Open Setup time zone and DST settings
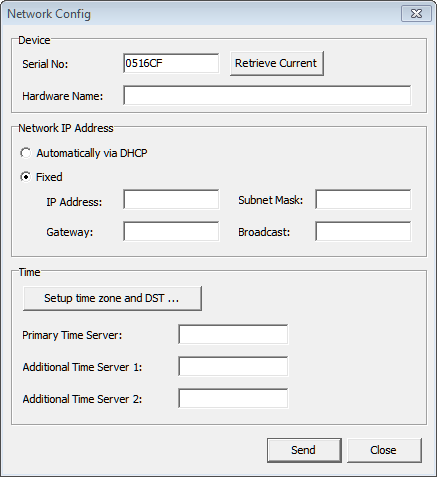This screenshot has height=477, width=437. [x=112, y=298]
